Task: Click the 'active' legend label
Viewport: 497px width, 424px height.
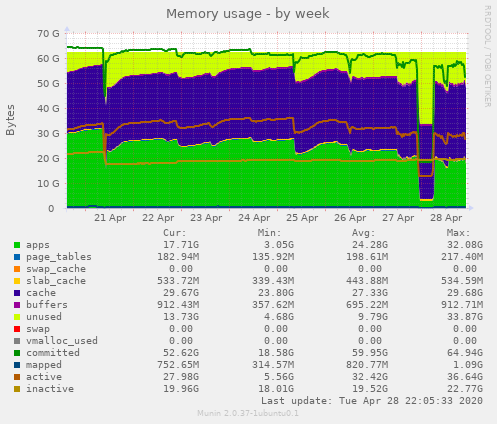Action: [x=44, y=377]
